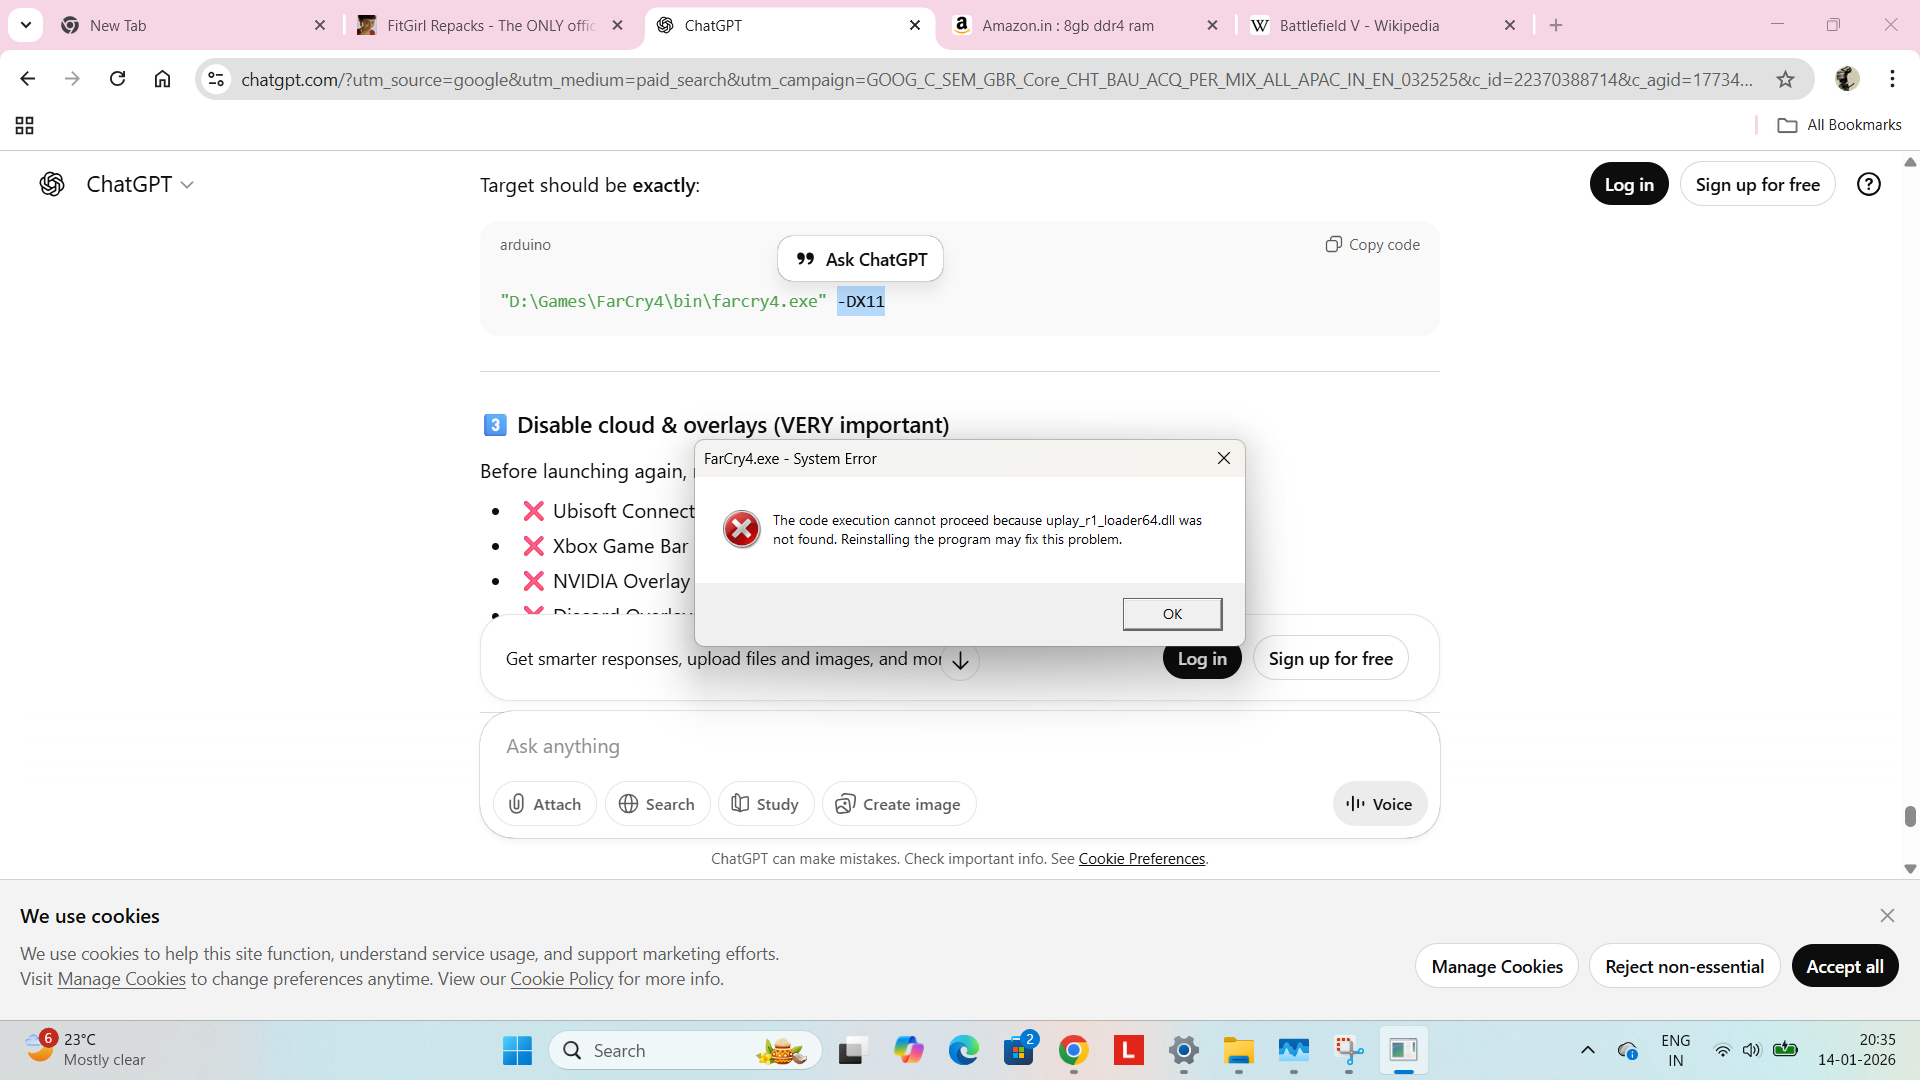1920x1080 pixels.
Task: Open the help question mark icon
Action: pyautogui.click(x=1868, y=184)
